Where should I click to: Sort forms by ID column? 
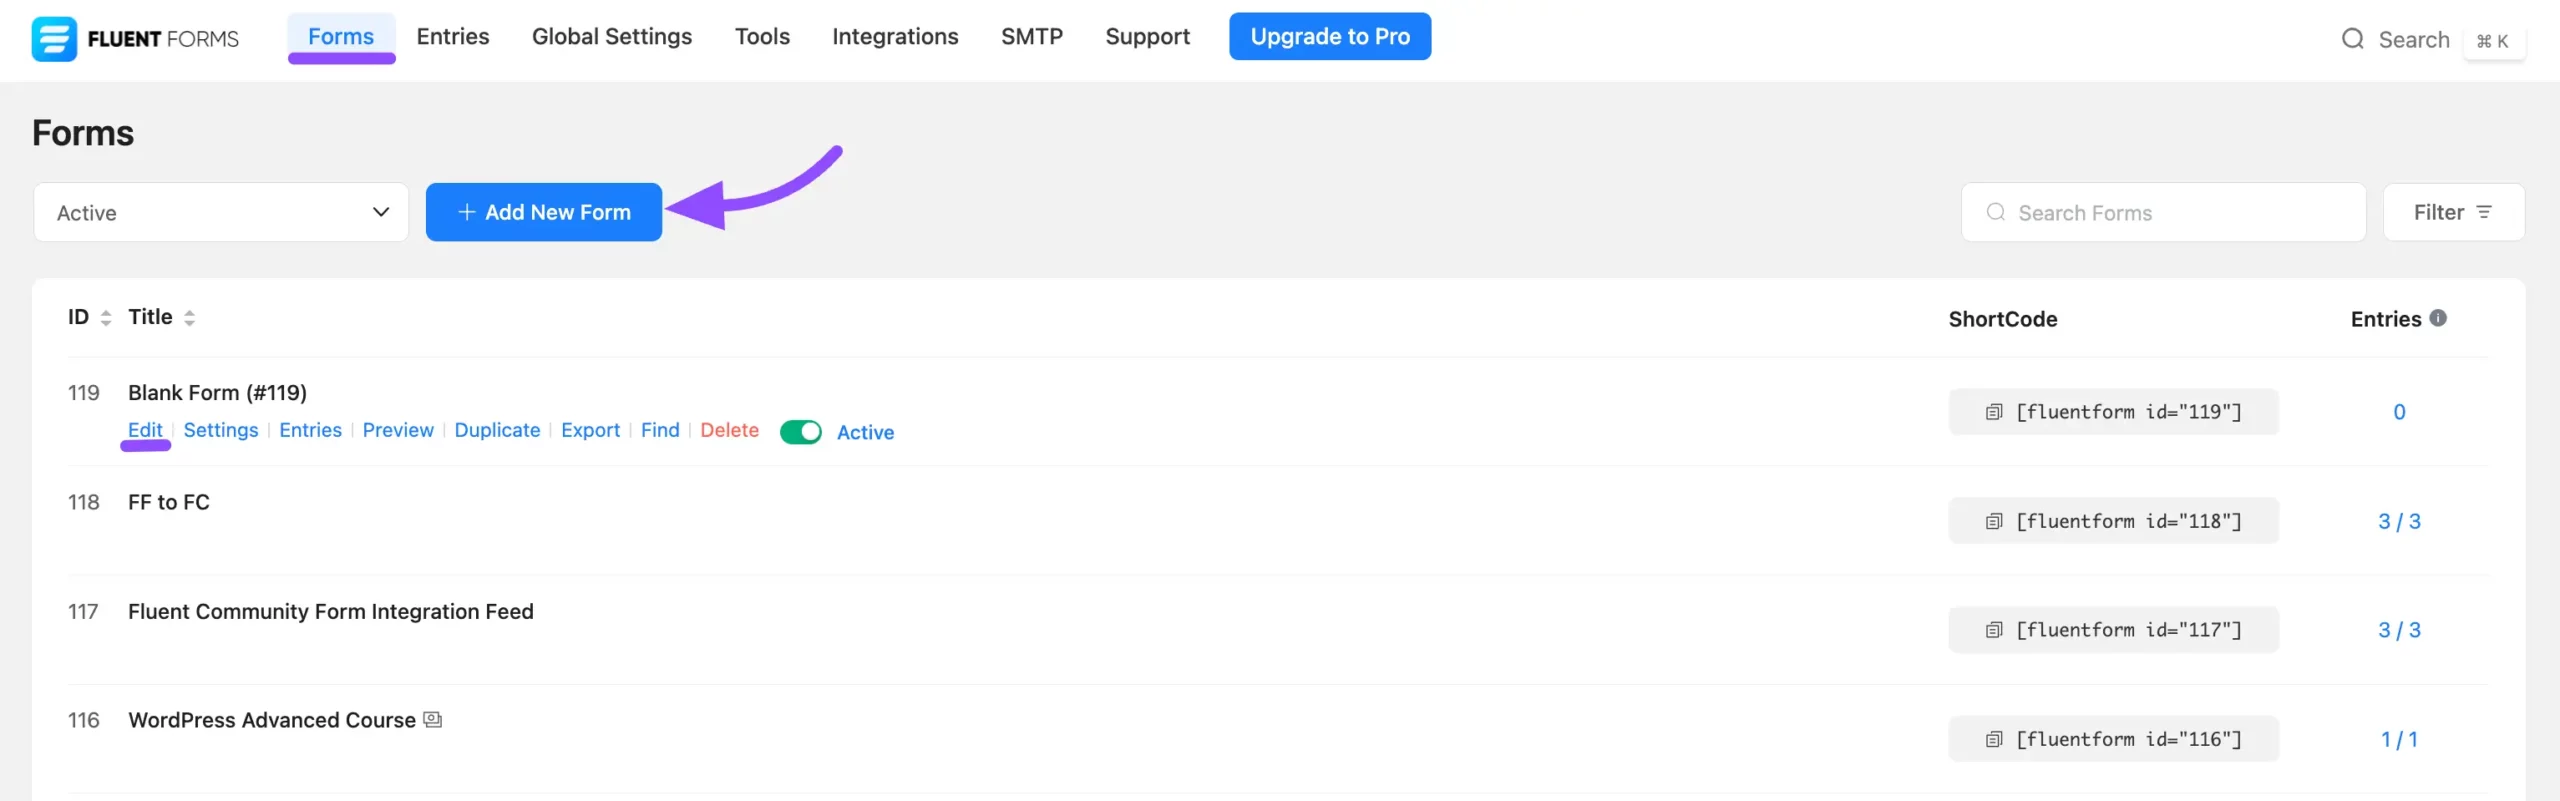tap(105, 318)
